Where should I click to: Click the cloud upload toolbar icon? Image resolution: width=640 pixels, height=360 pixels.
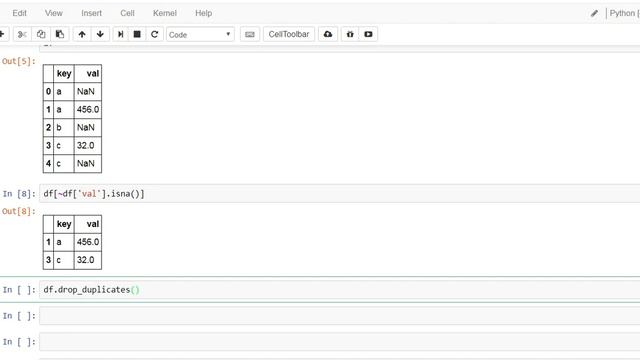click(328, 34)
